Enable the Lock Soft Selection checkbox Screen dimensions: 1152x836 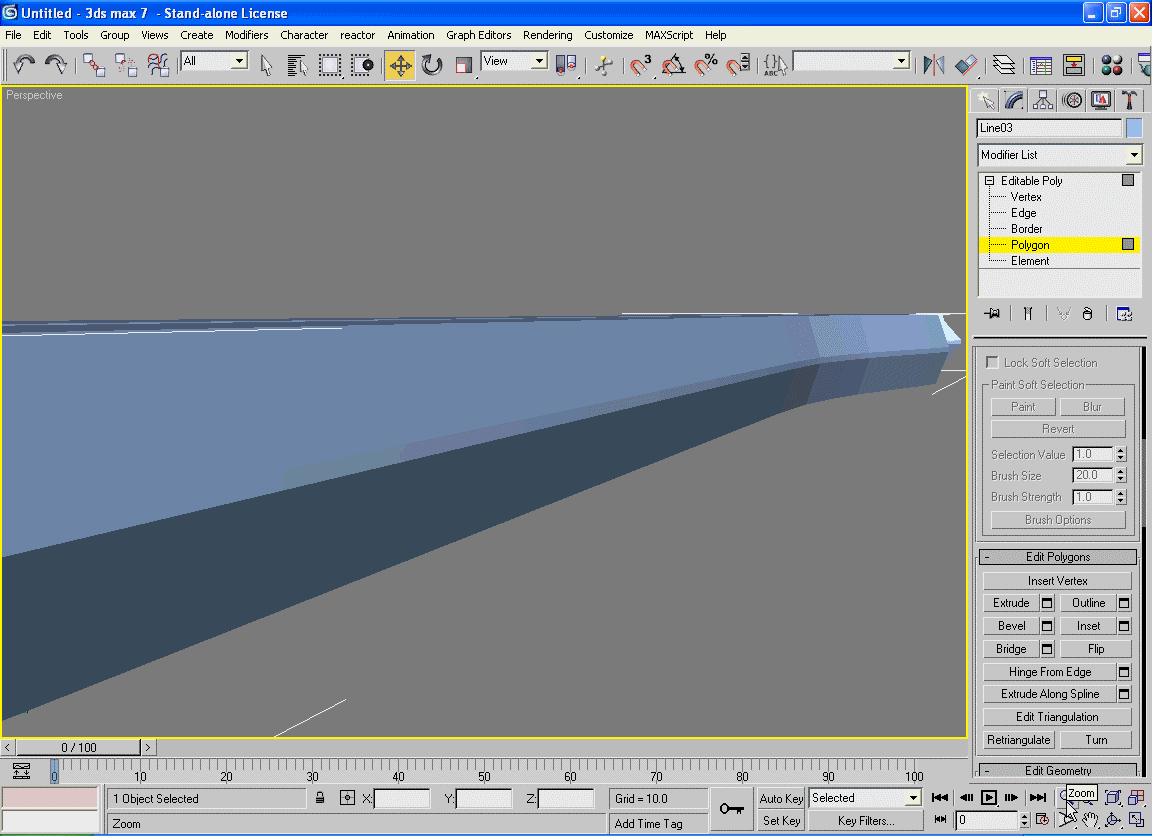pyautogui.click(x=993, y=362)
